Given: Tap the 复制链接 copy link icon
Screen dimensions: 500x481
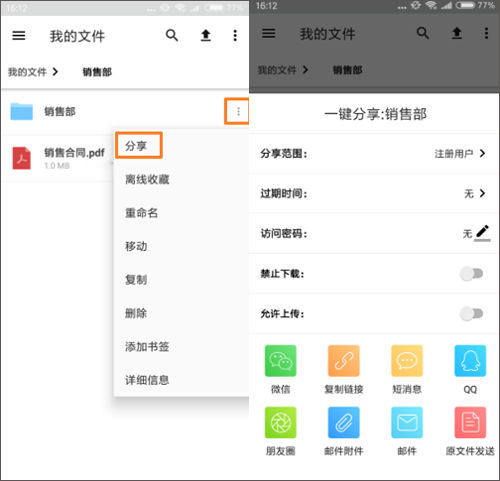Looking at the screenshot, I should click(x=344, y=361).
